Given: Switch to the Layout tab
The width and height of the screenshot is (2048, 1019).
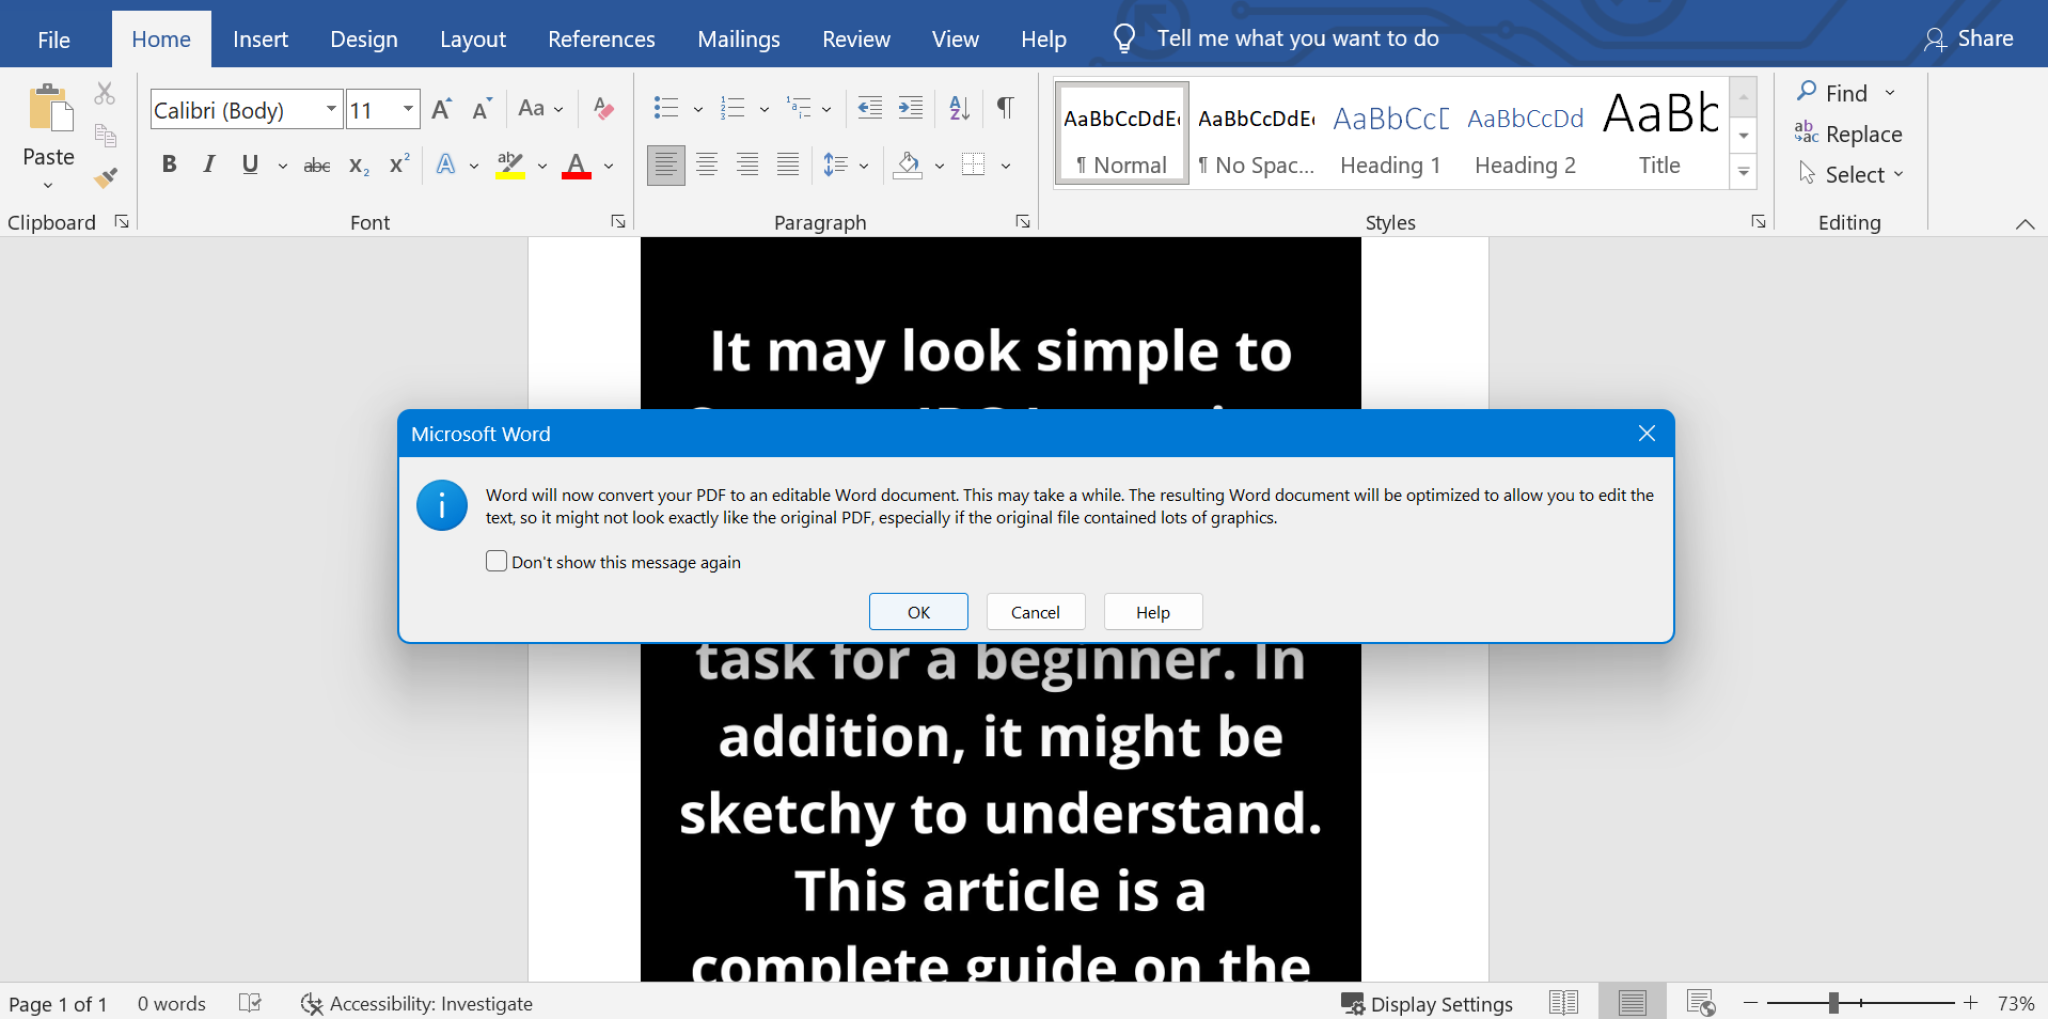Looking at the screenshot, I should point(473,39).
